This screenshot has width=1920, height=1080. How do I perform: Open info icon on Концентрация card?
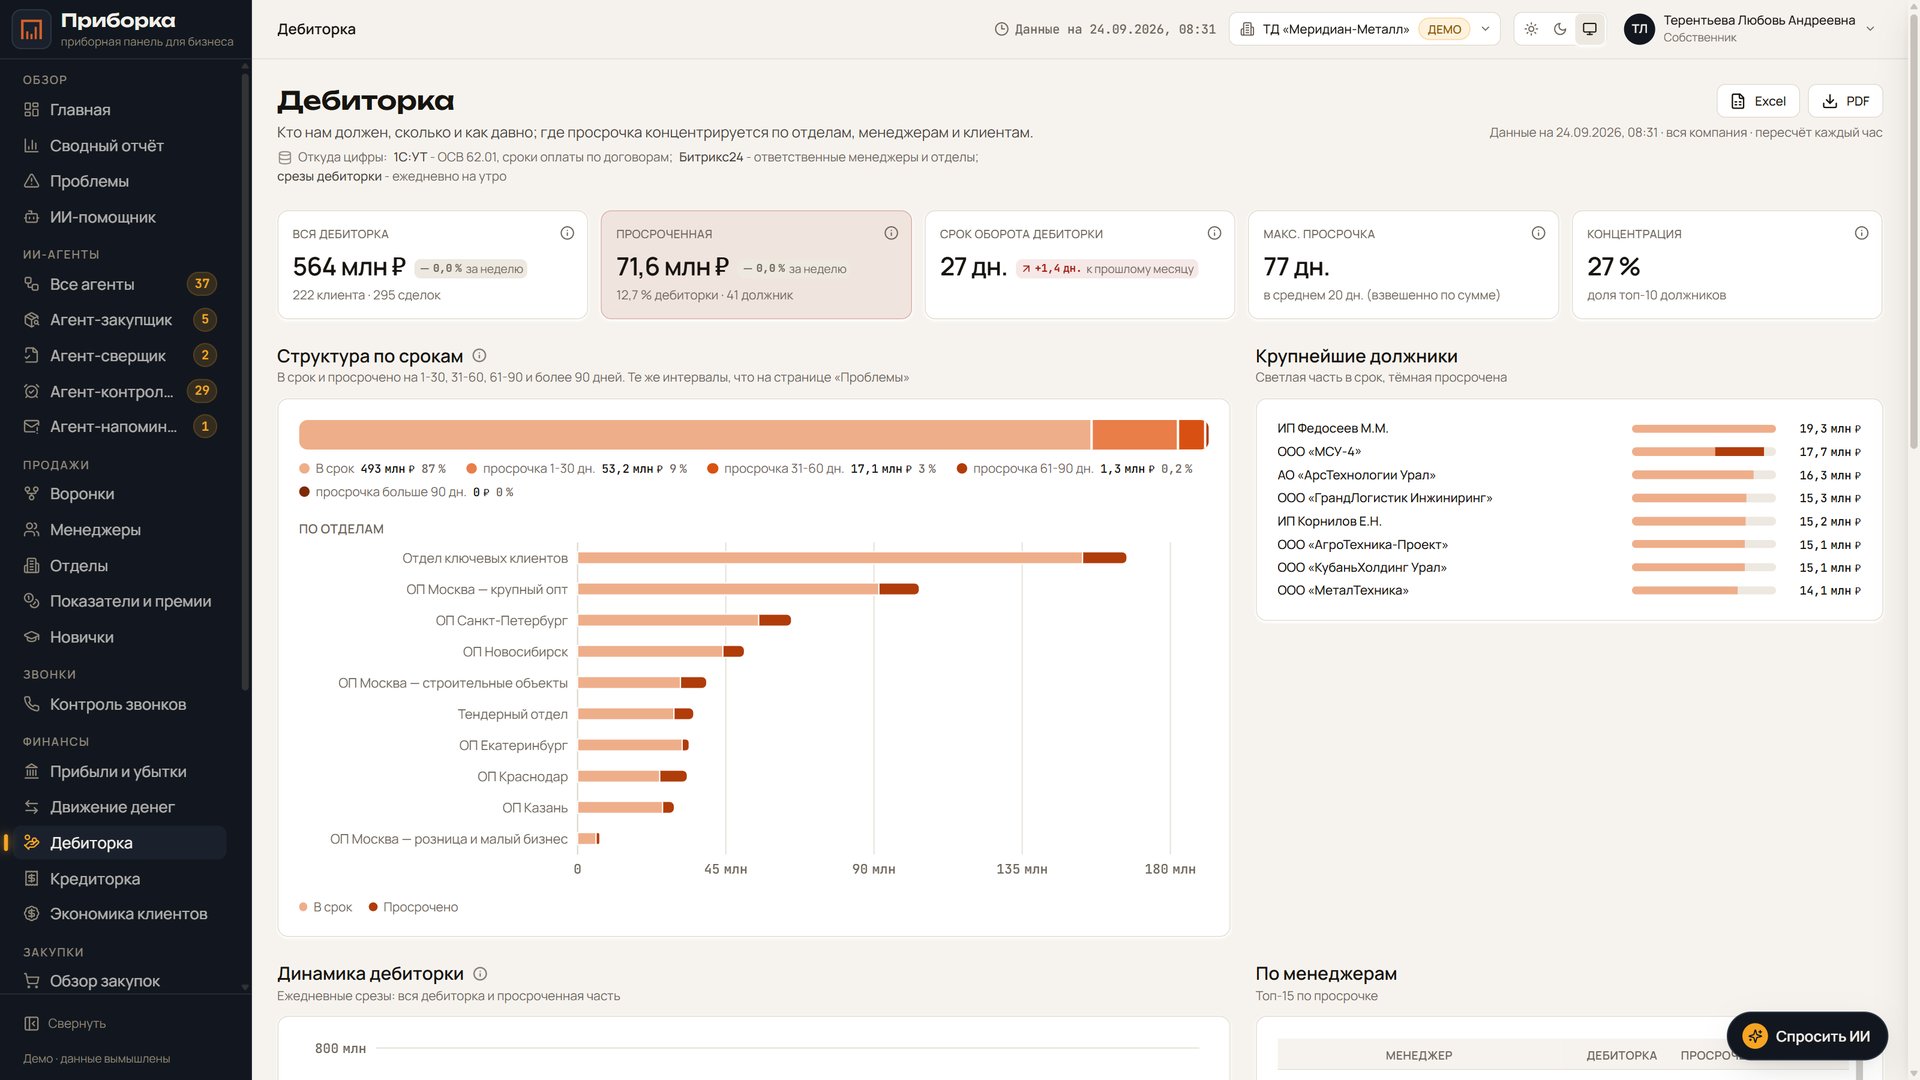pos(1861,233)
